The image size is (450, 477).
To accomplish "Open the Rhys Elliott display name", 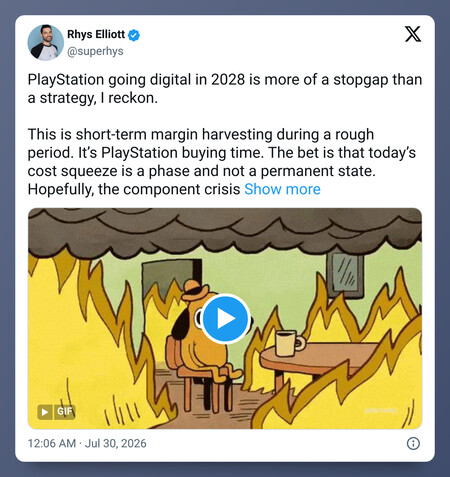I will click(96, 34).
